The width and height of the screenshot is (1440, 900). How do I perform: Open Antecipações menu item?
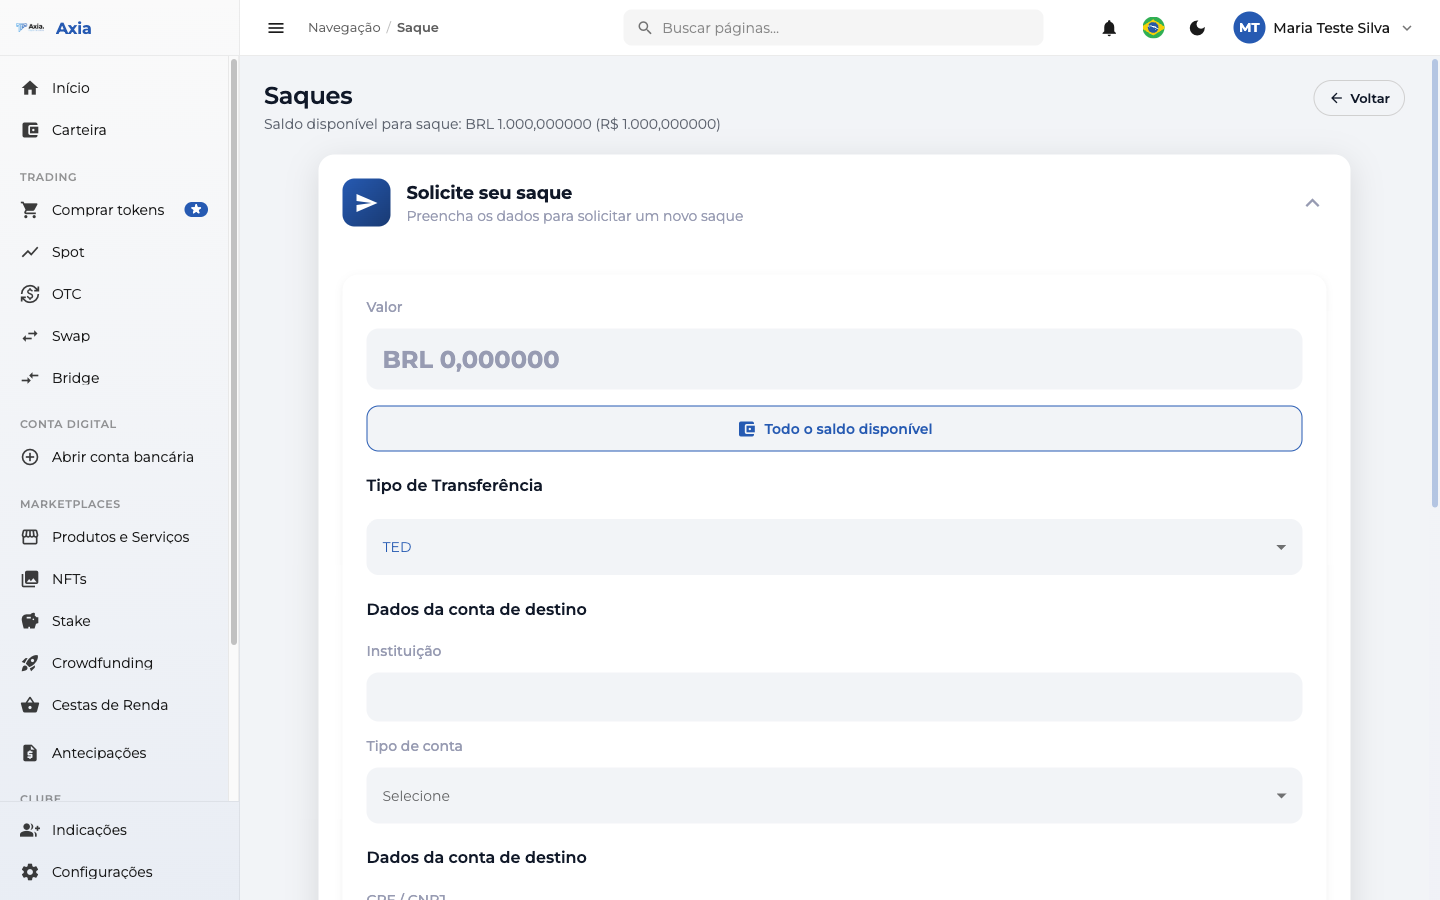pos(114,753)
